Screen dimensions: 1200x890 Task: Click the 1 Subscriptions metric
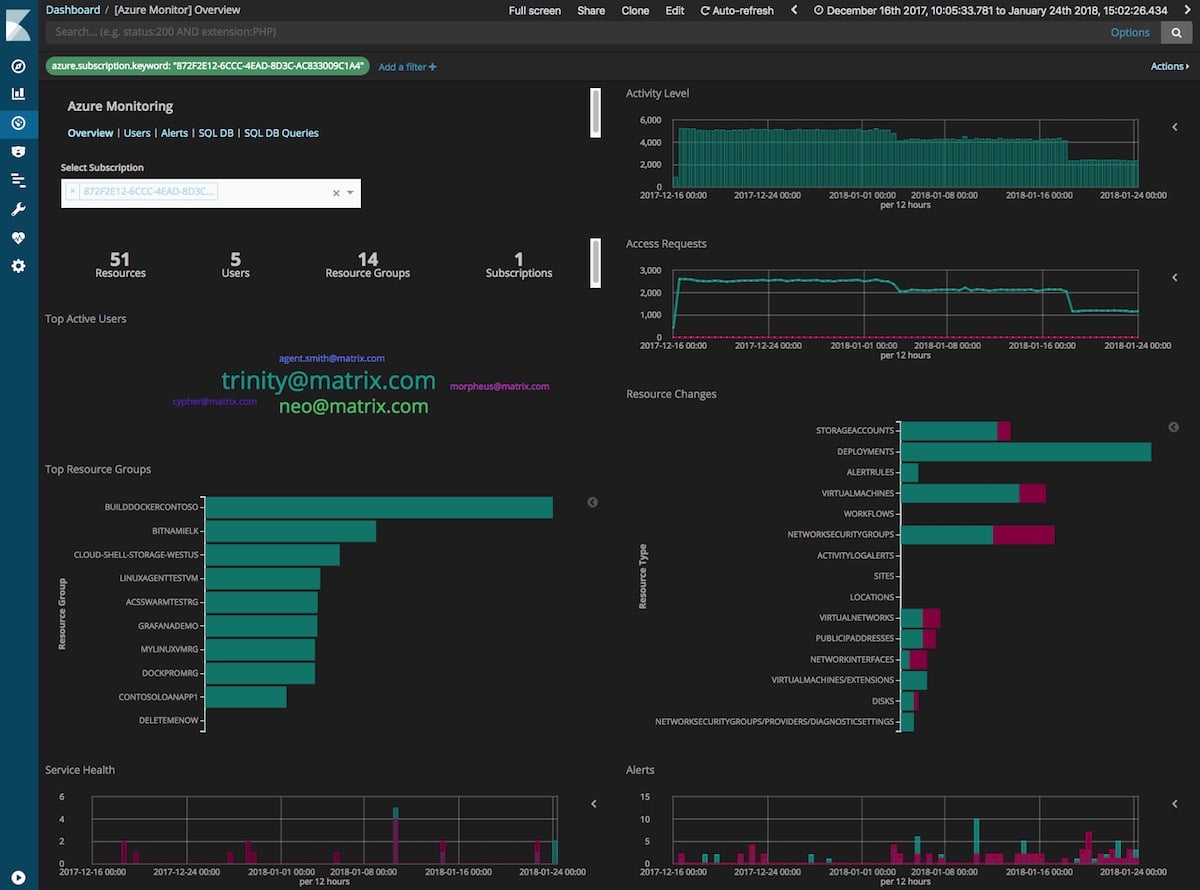(x=518, y=265)
